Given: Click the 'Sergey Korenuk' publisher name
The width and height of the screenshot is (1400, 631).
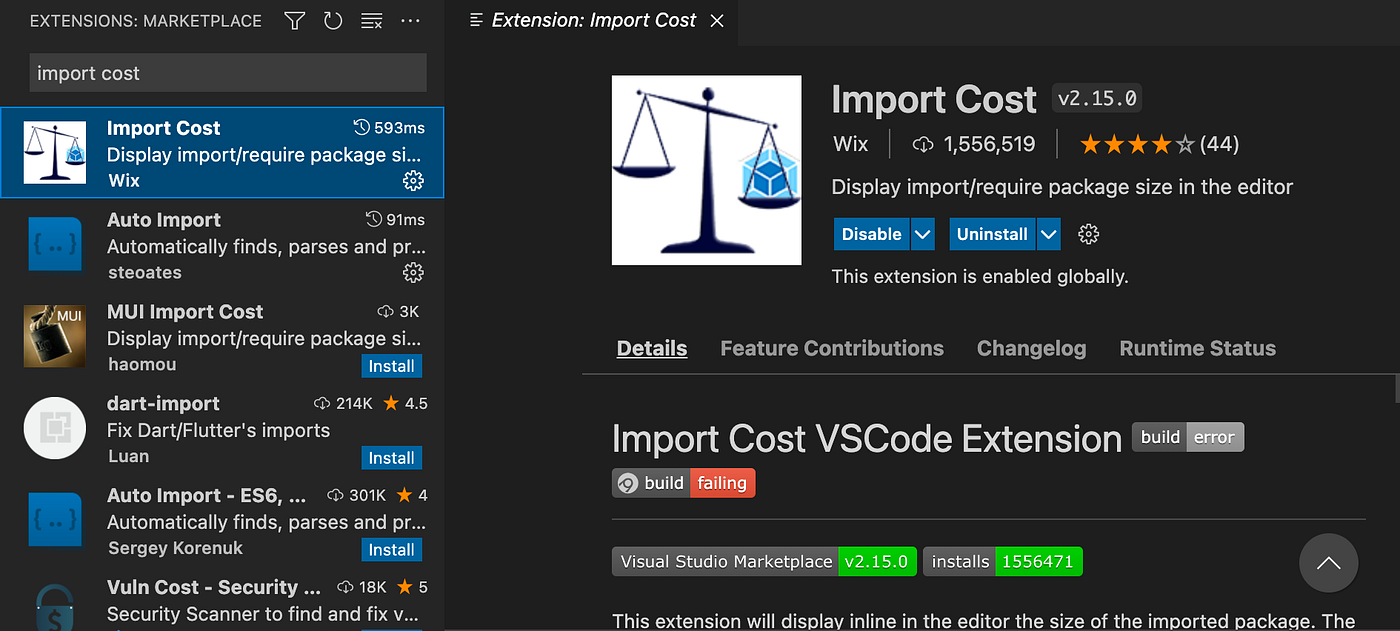Looking at the screenshot, I should 175,549.
